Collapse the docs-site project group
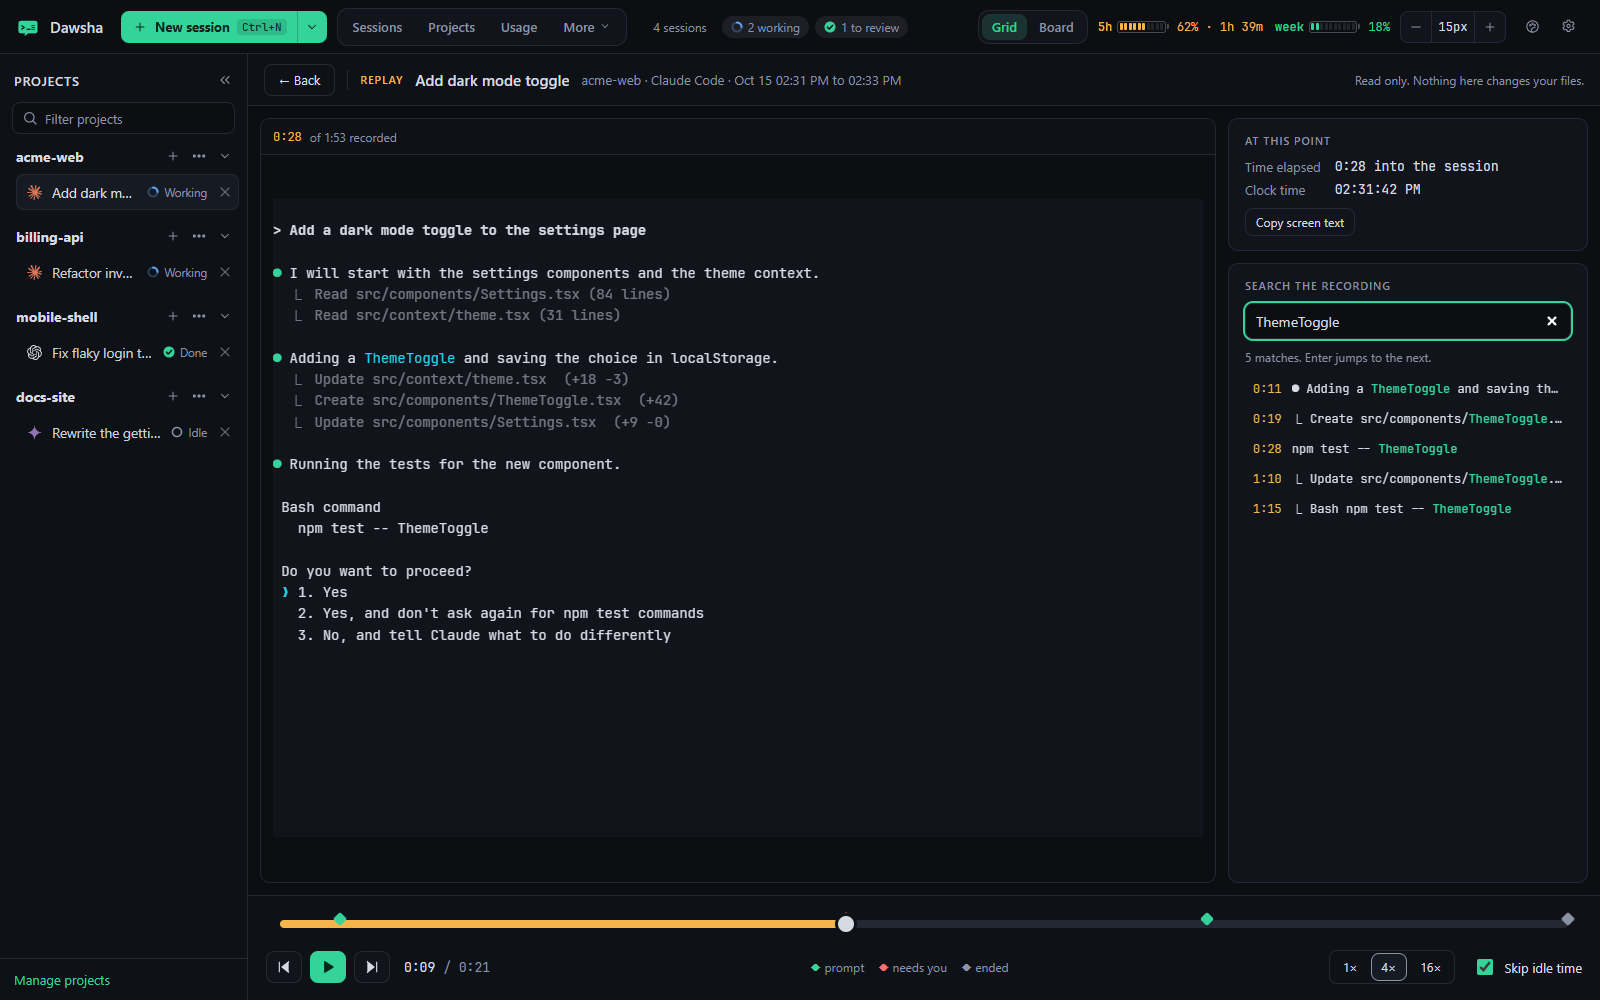 (x=225, y=396)
